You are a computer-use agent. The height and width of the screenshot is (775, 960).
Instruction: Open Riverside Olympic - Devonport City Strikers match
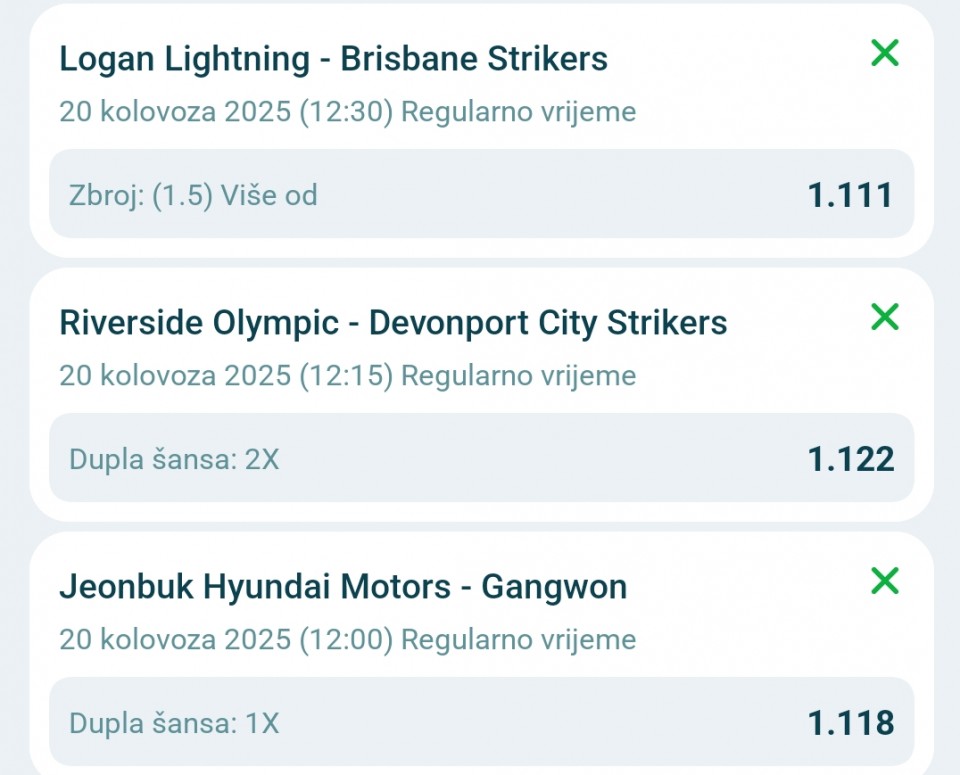click(393, 323)
